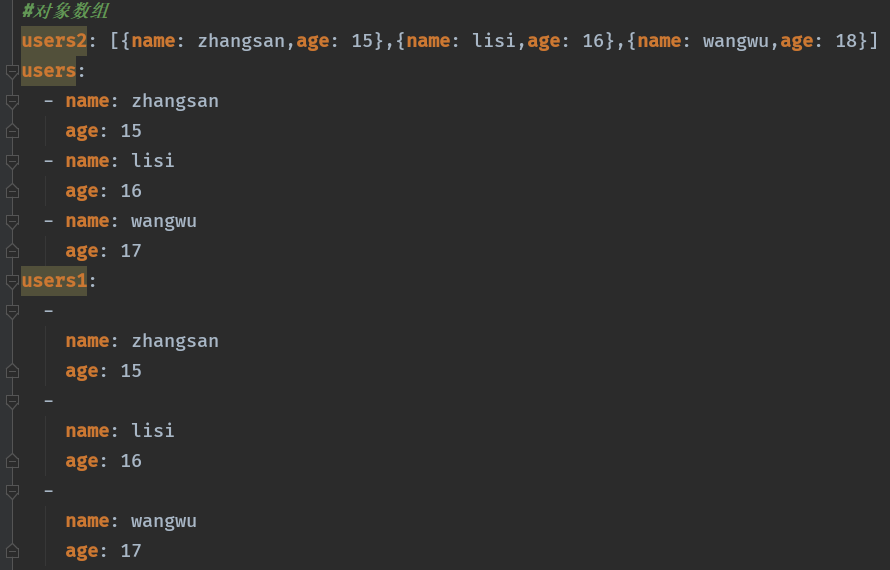Fold the second list item under users1
This screenshot has width=890, height=570.
(x=12, y=401)
